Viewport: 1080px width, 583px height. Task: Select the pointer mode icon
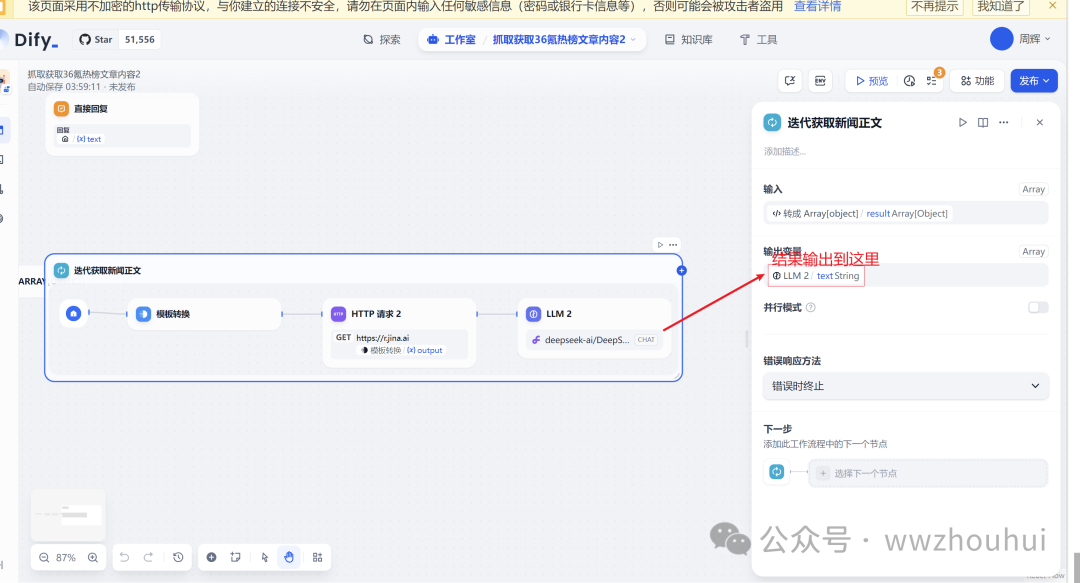pyautogui.click(x=264, y=558)
